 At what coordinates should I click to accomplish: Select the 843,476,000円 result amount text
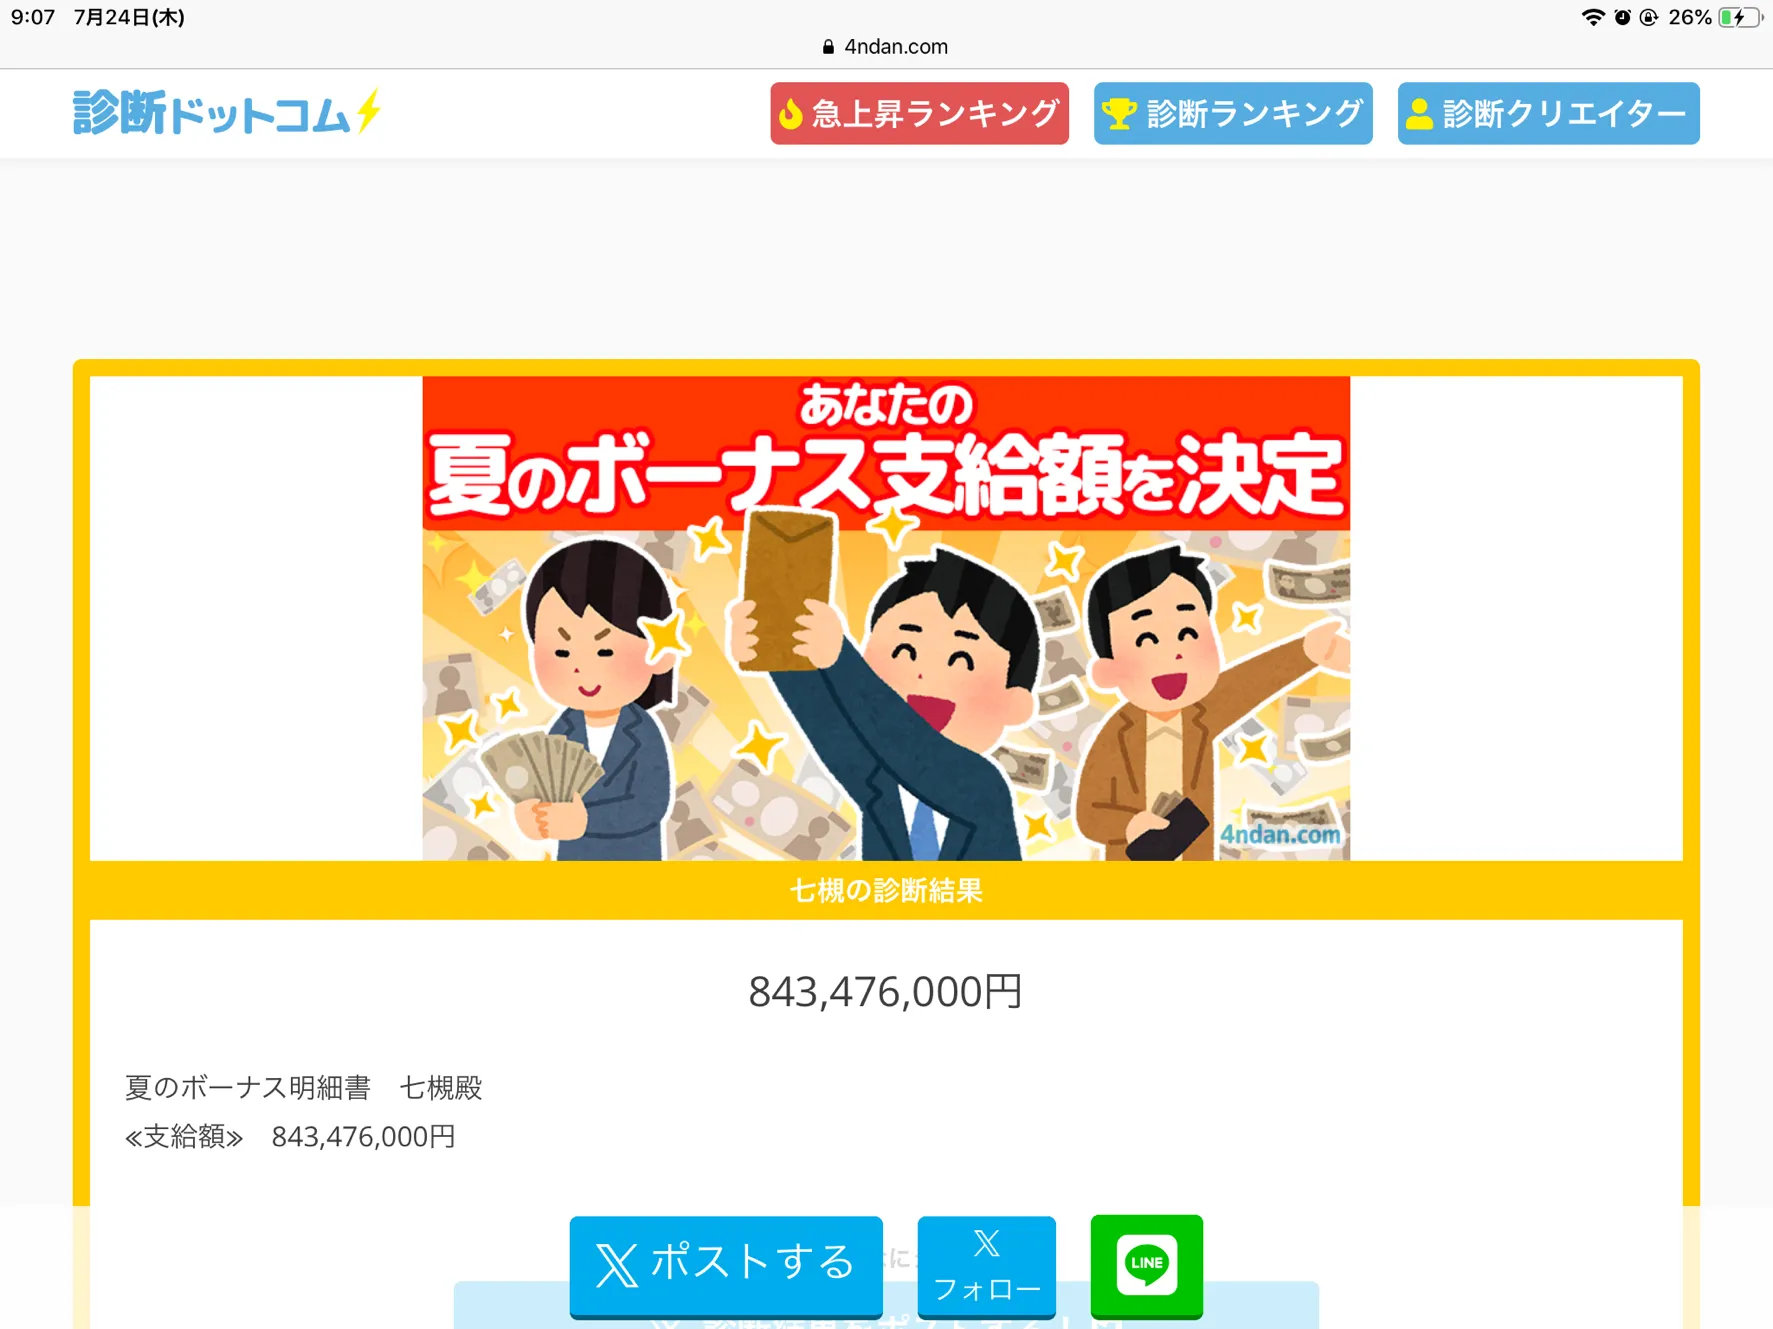pyautogui.click(x=886, y=991)
